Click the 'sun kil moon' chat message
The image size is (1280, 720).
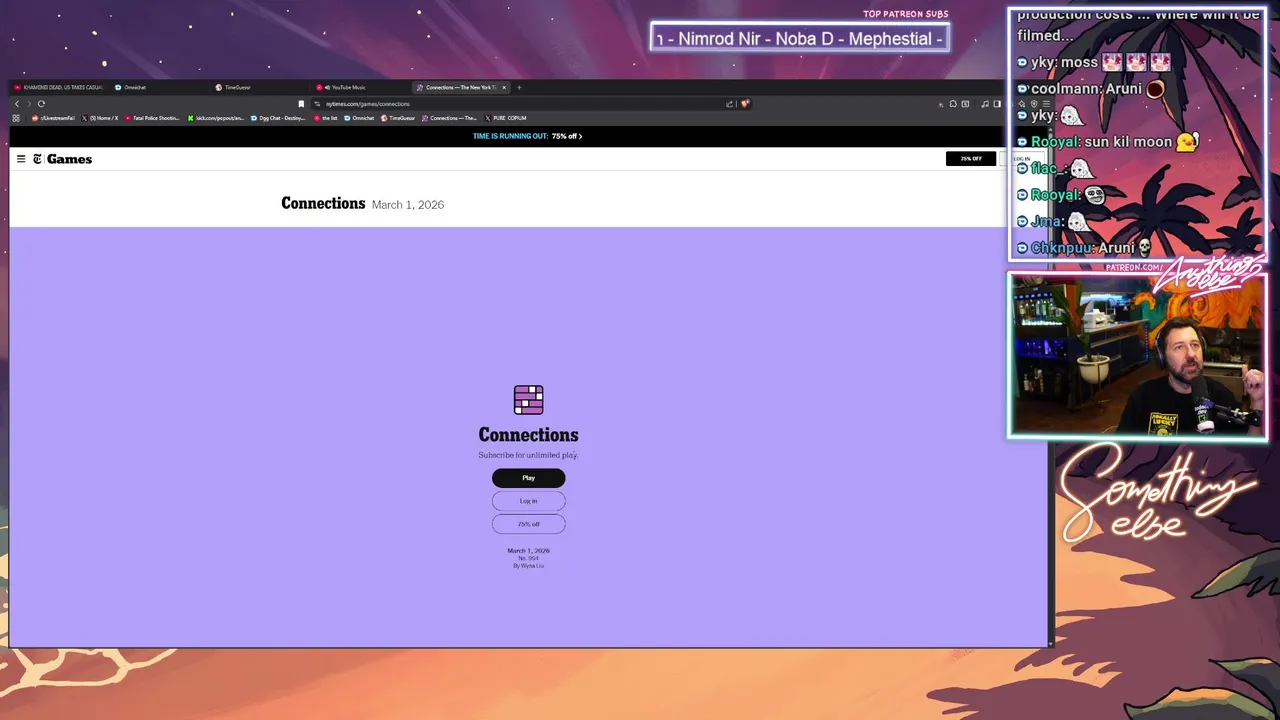click(1115, 142)
